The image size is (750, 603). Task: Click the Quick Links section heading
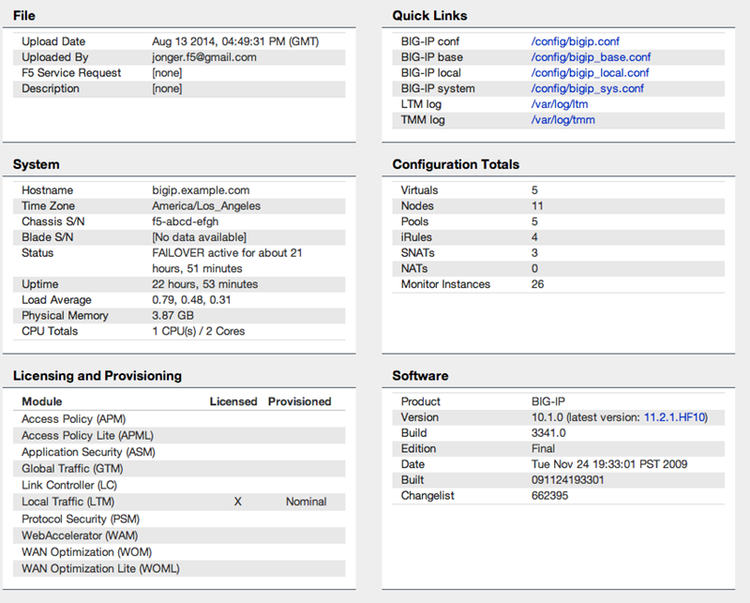tap(429, 16)
